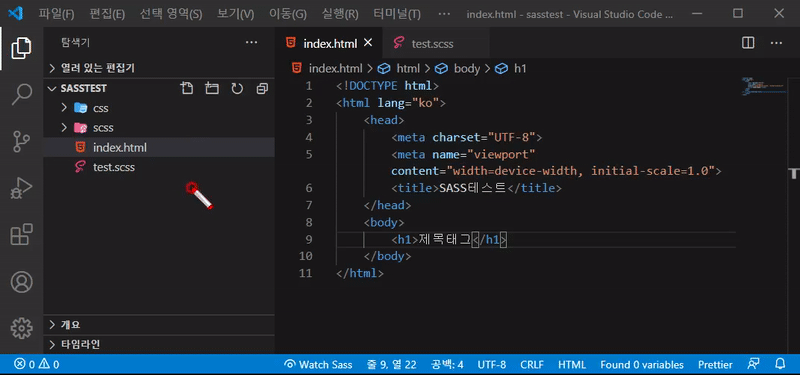800x375 pixels.
Task: Click index.html in the breadcrumb
Action: pos(335,68)
